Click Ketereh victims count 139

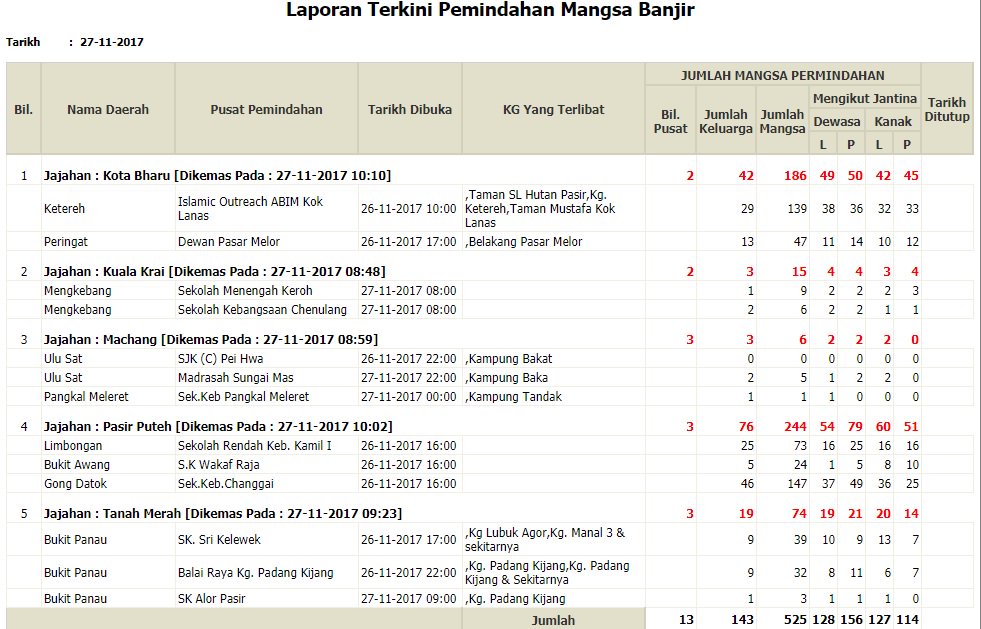point(796,208)
